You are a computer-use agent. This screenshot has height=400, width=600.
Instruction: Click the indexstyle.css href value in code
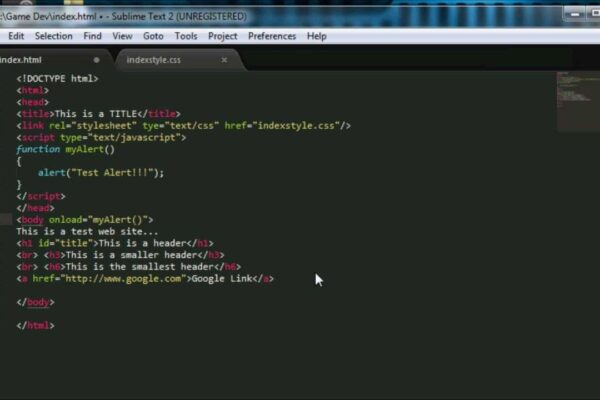coord(298,126)
